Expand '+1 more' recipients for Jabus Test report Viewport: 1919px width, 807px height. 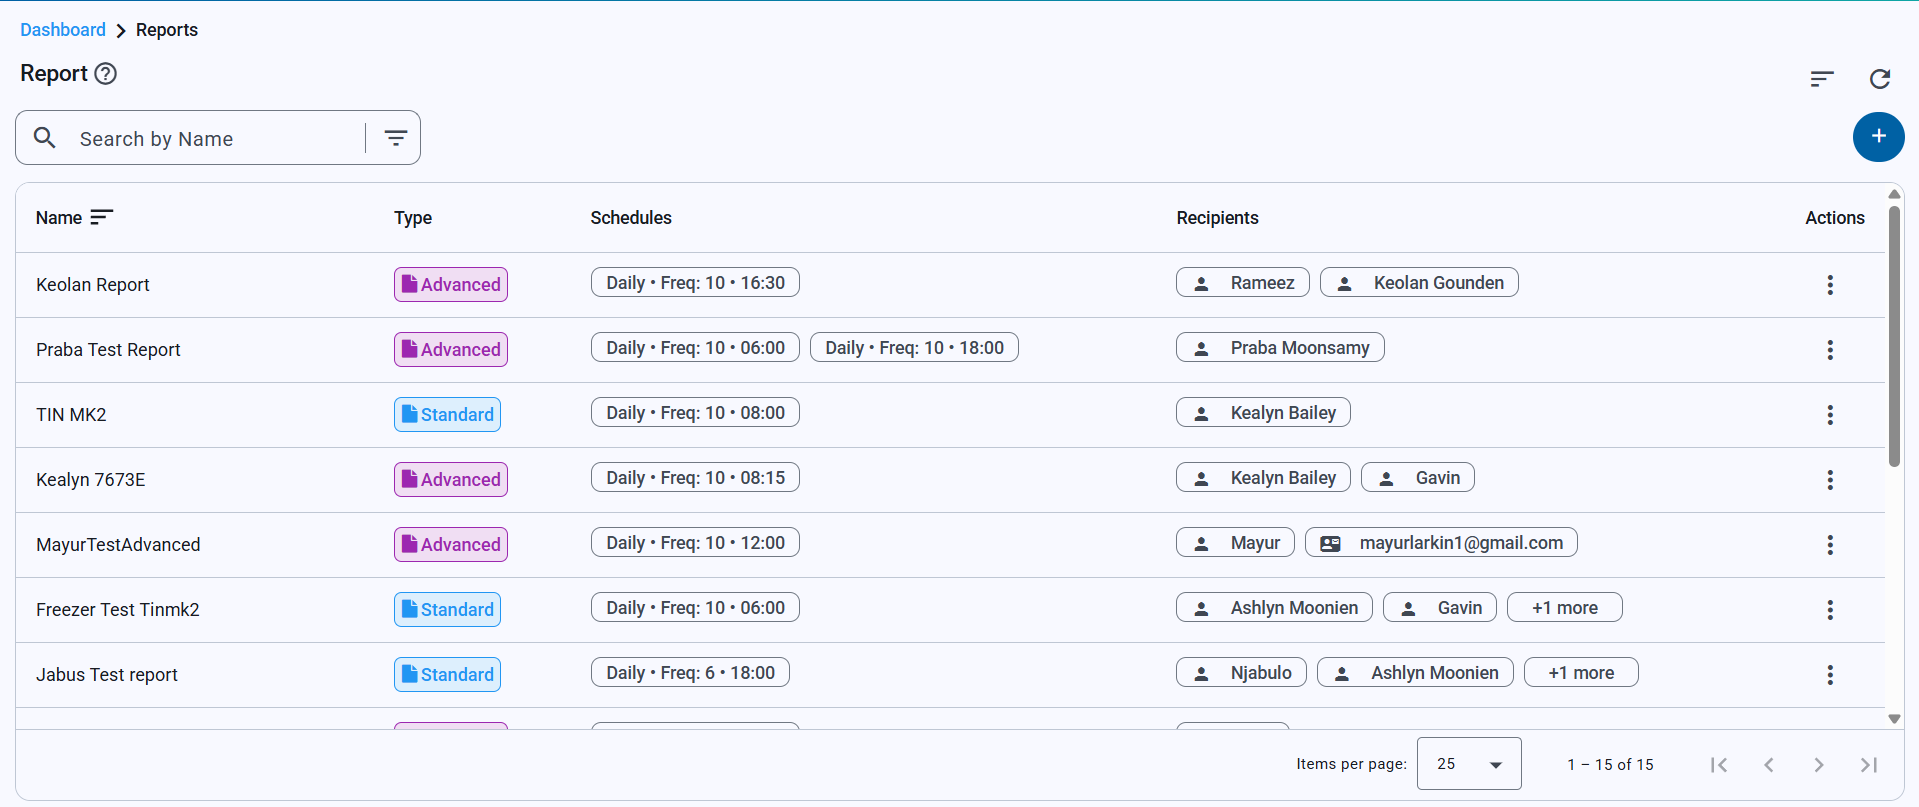pyautogui.click(x=1580, y=673)
